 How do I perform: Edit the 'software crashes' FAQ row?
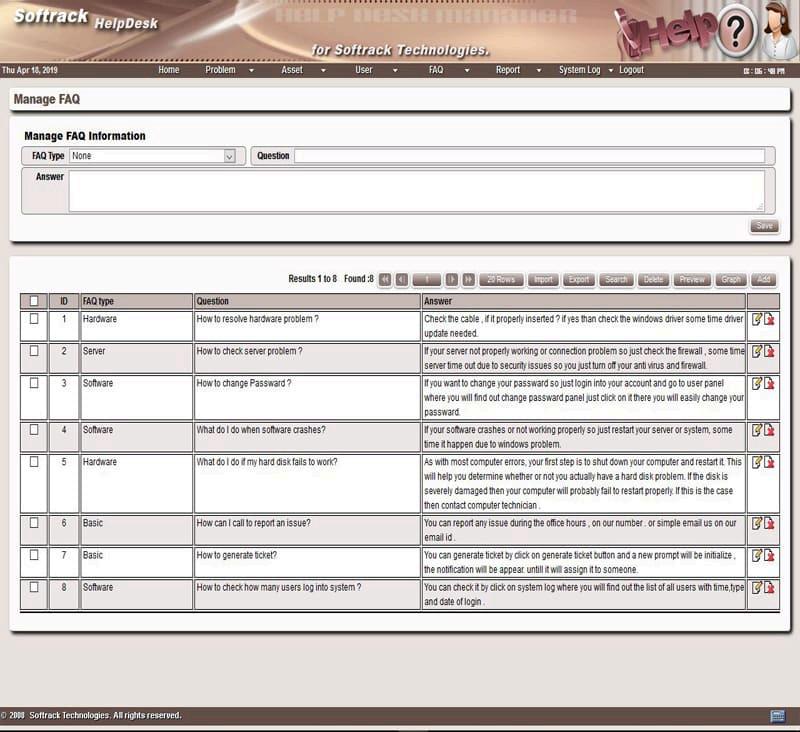coord(757,430)
